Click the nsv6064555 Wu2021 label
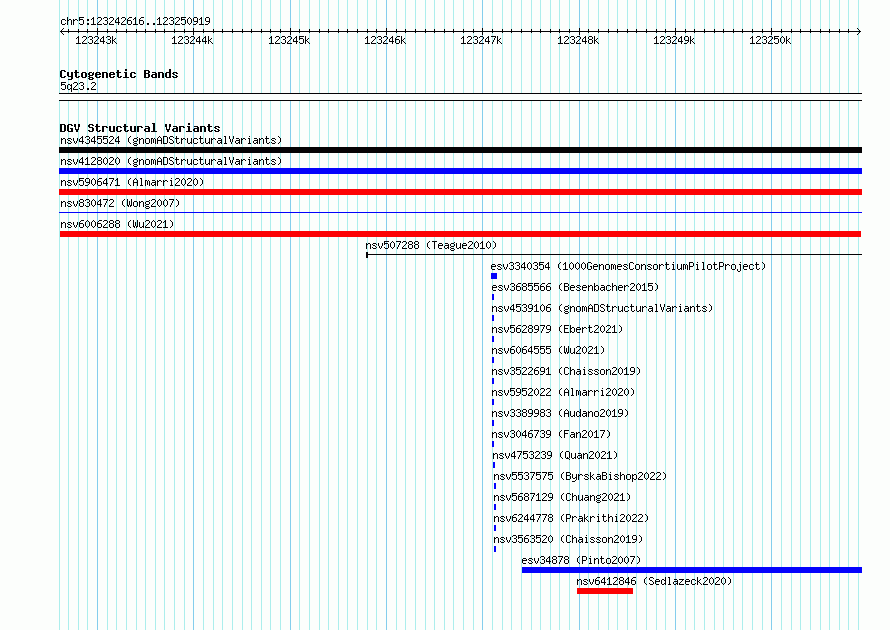The width and height of the screenshot is (890, 630). (548, 350)
